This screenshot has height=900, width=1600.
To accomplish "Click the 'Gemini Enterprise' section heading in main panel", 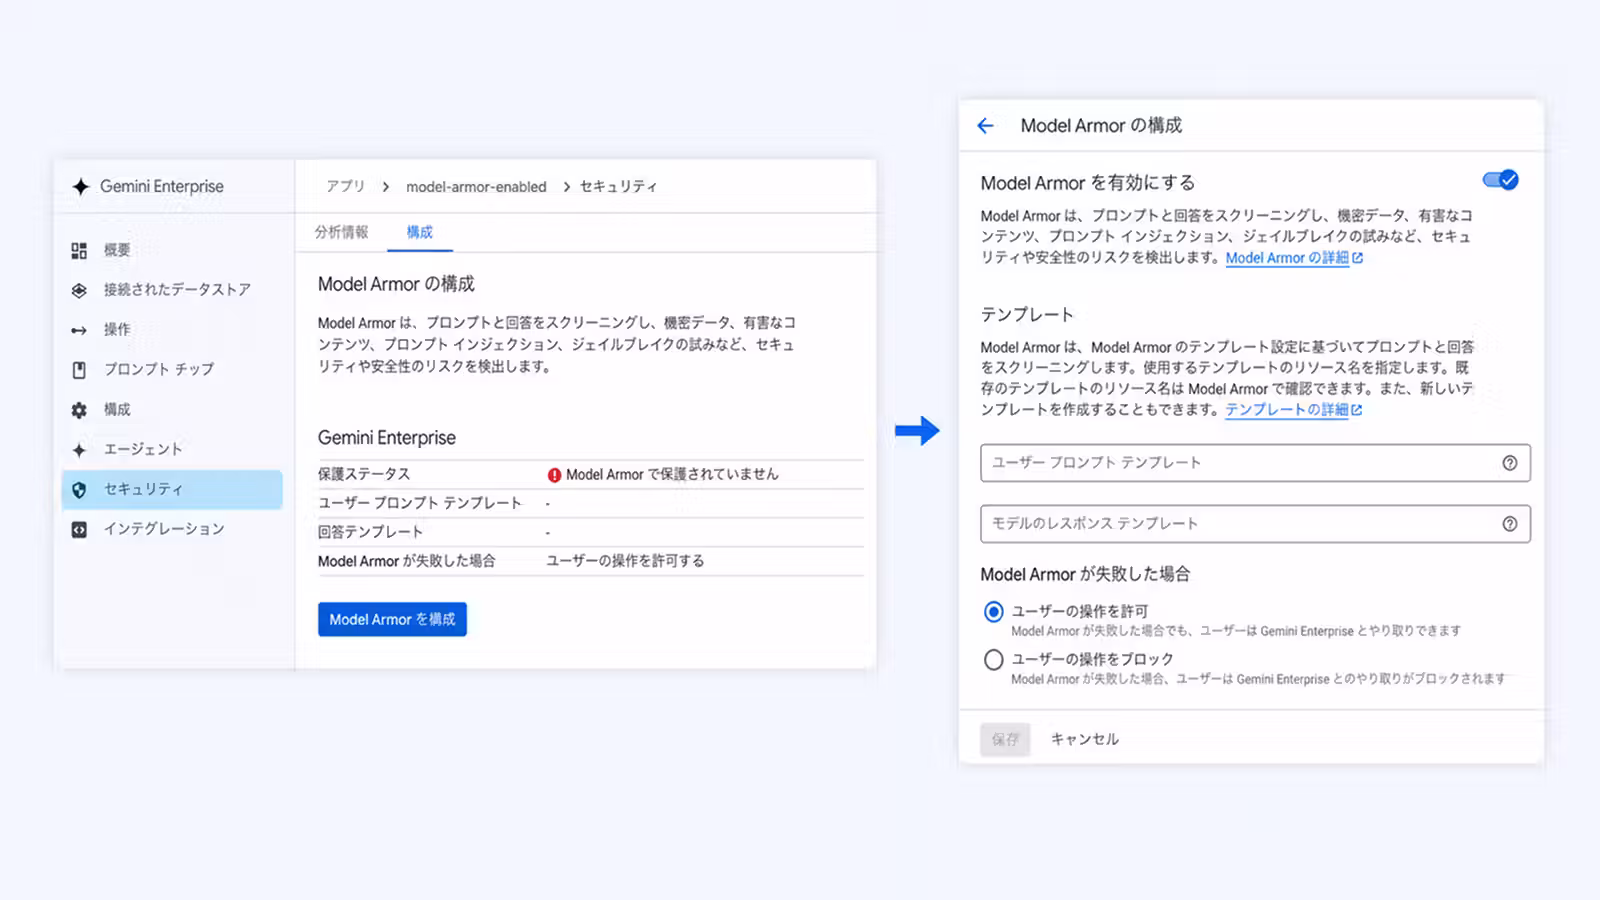I will [387, 438].
